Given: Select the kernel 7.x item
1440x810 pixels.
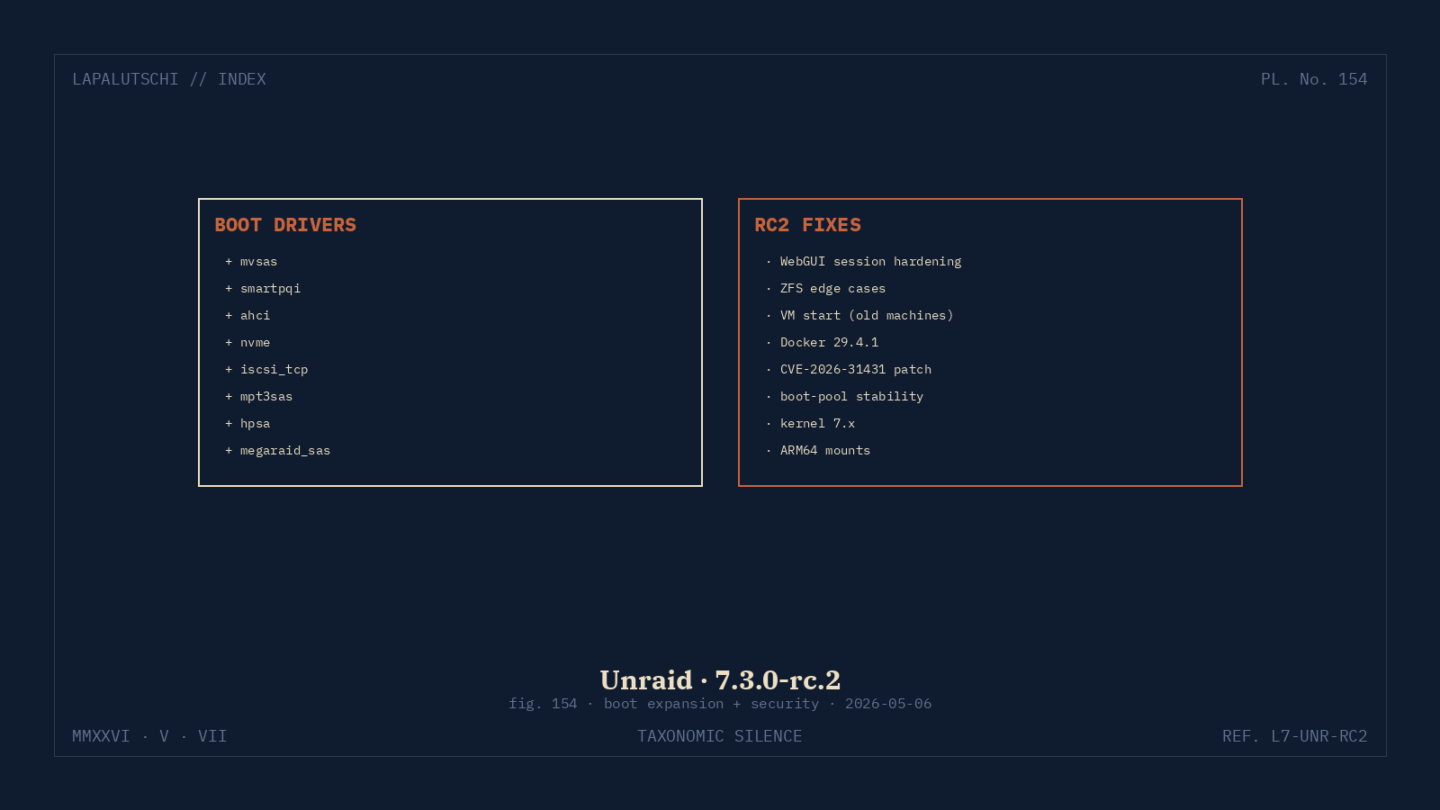Looking at the screenshot, I should [810, 423].
